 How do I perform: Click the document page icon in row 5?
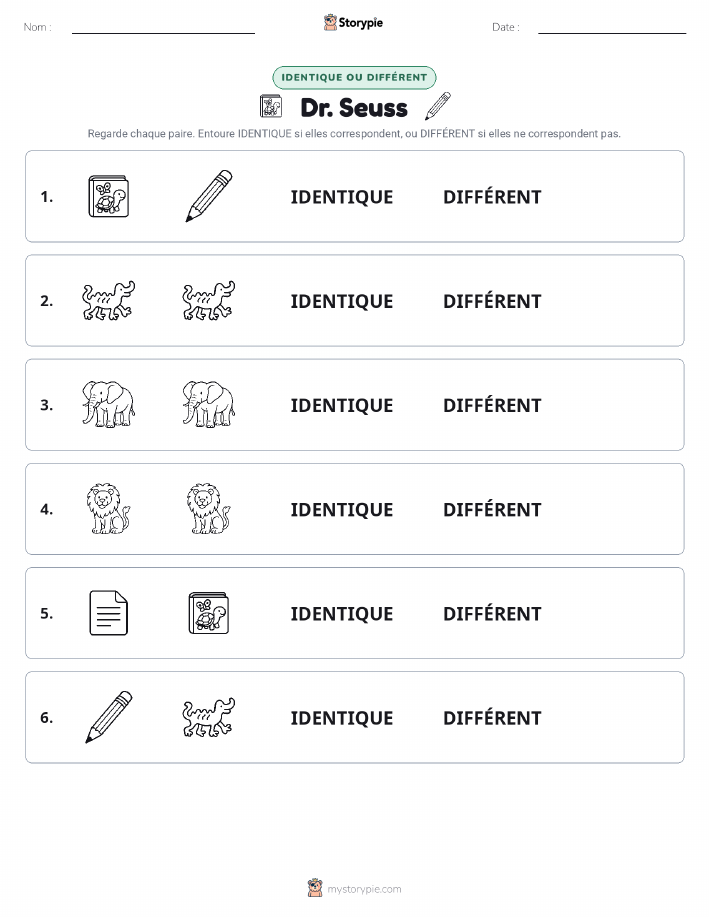point(108,613)
